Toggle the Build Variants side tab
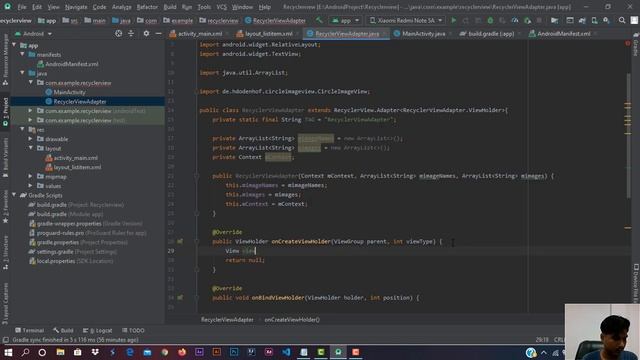 tap(5, 157)
